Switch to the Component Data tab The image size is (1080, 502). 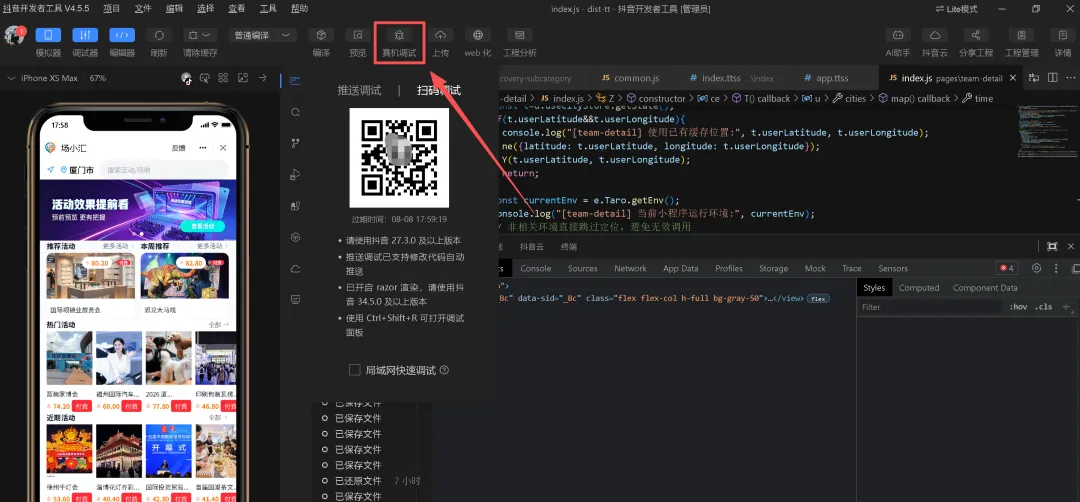pos(985,288)
